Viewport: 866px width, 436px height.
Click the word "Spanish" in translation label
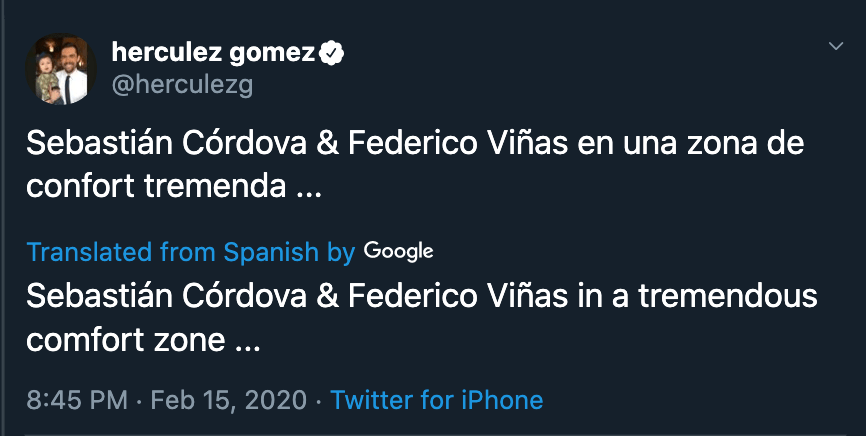click(271, 252)
